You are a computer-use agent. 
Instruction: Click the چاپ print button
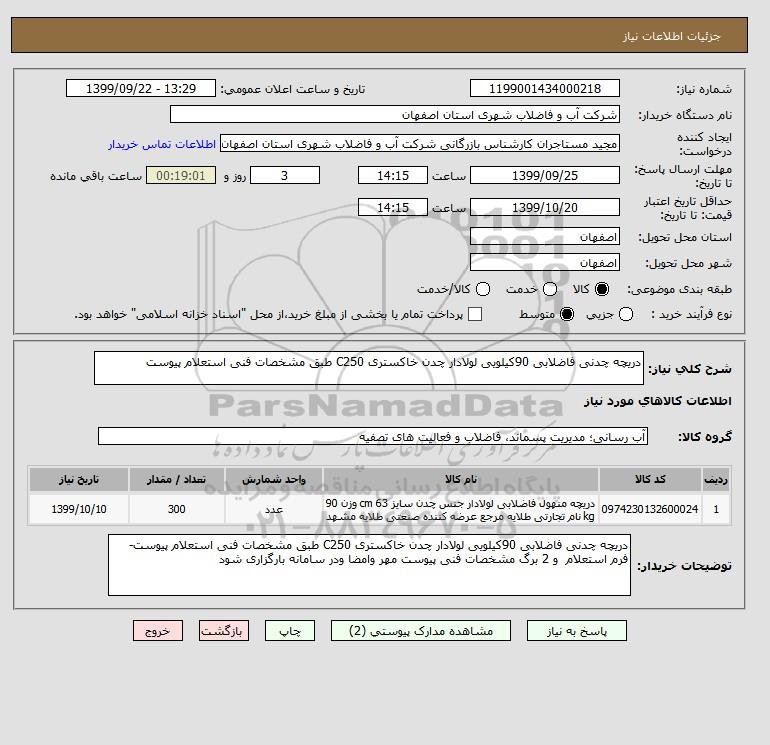[290, 631]
